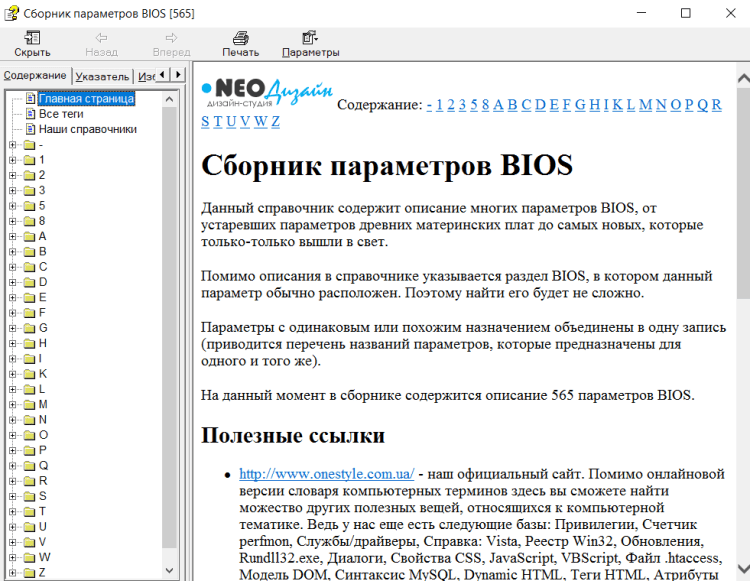The image size is (750, 581).
Task: Jump to letter A in Содержание links
Action: coord(498,104)
